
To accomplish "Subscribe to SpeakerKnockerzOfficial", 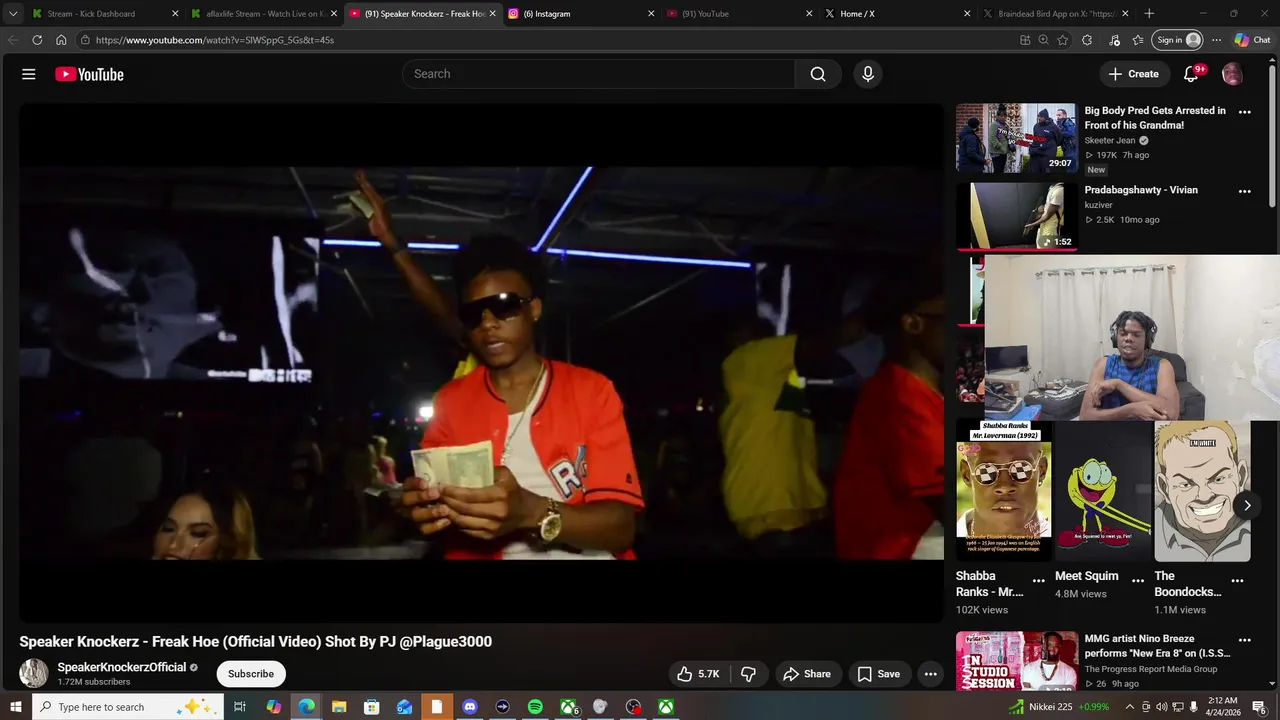I will 251,674.
